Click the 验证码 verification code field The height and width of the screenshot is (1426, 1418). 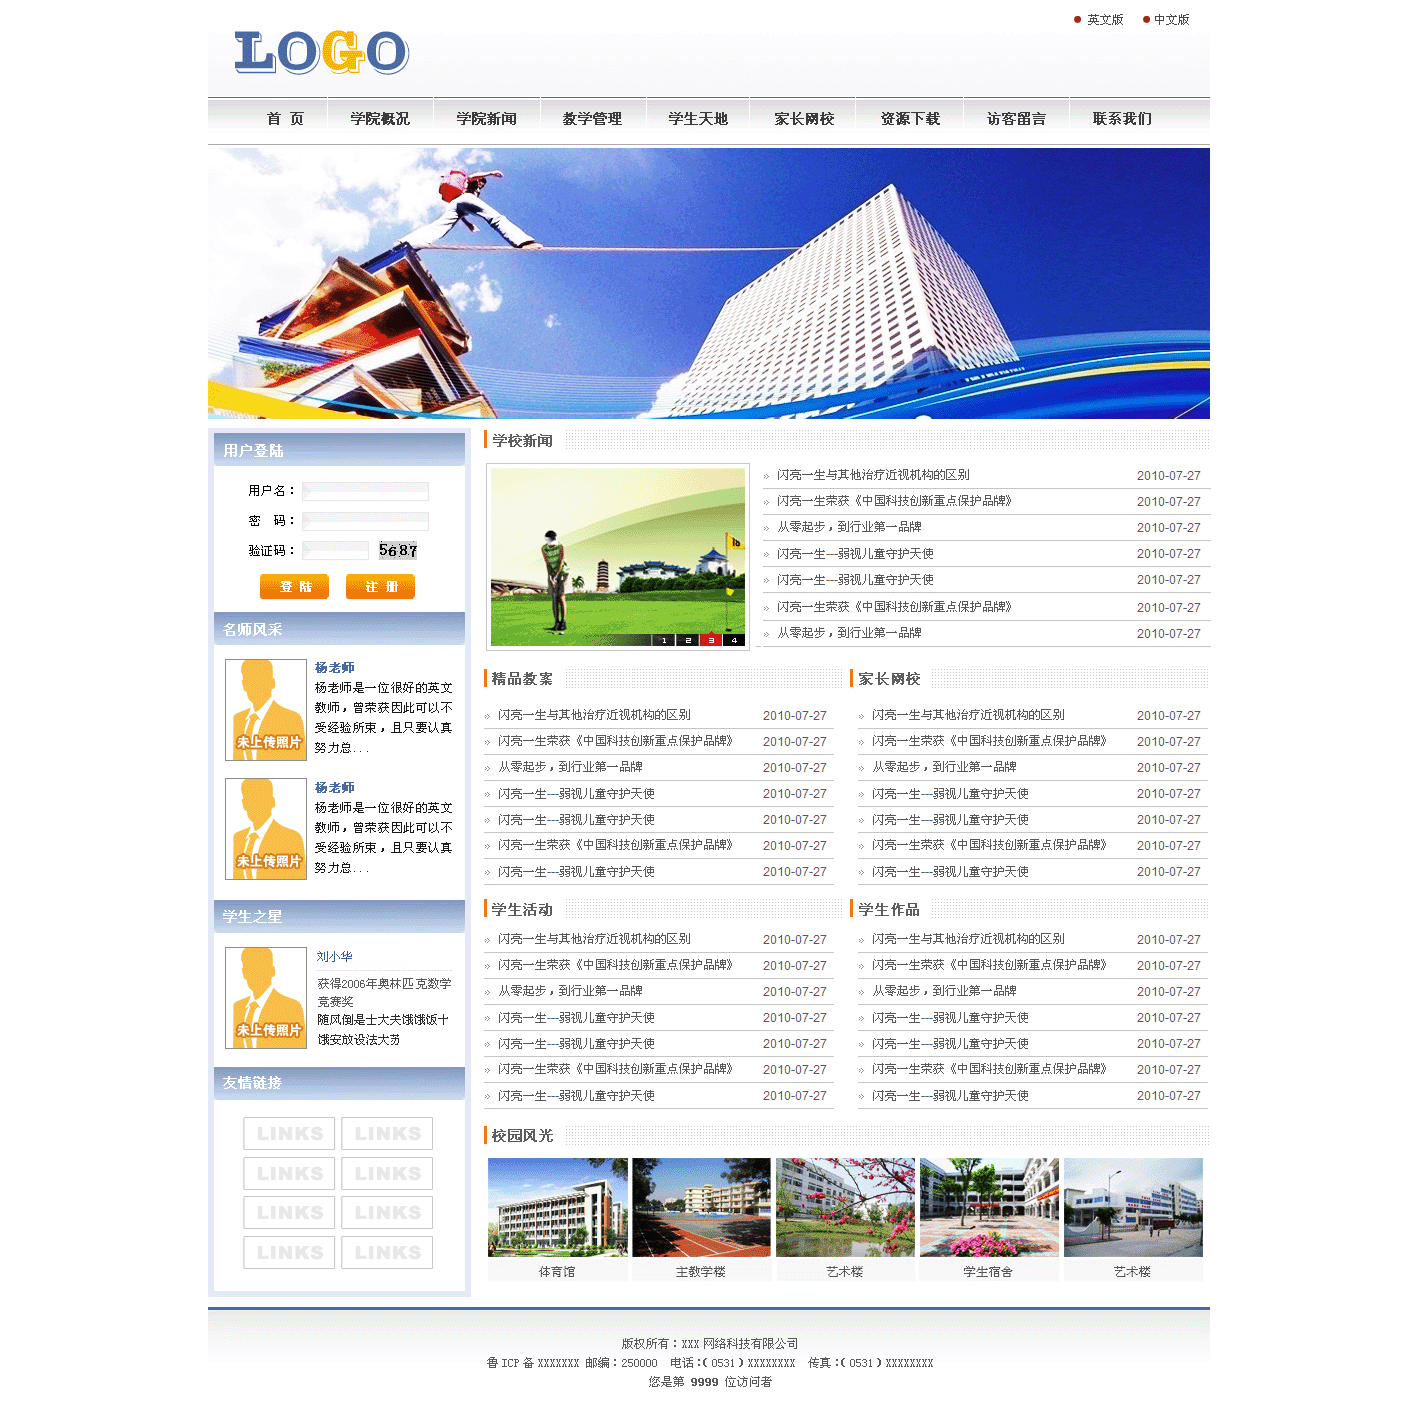click(x=336, y=550)
